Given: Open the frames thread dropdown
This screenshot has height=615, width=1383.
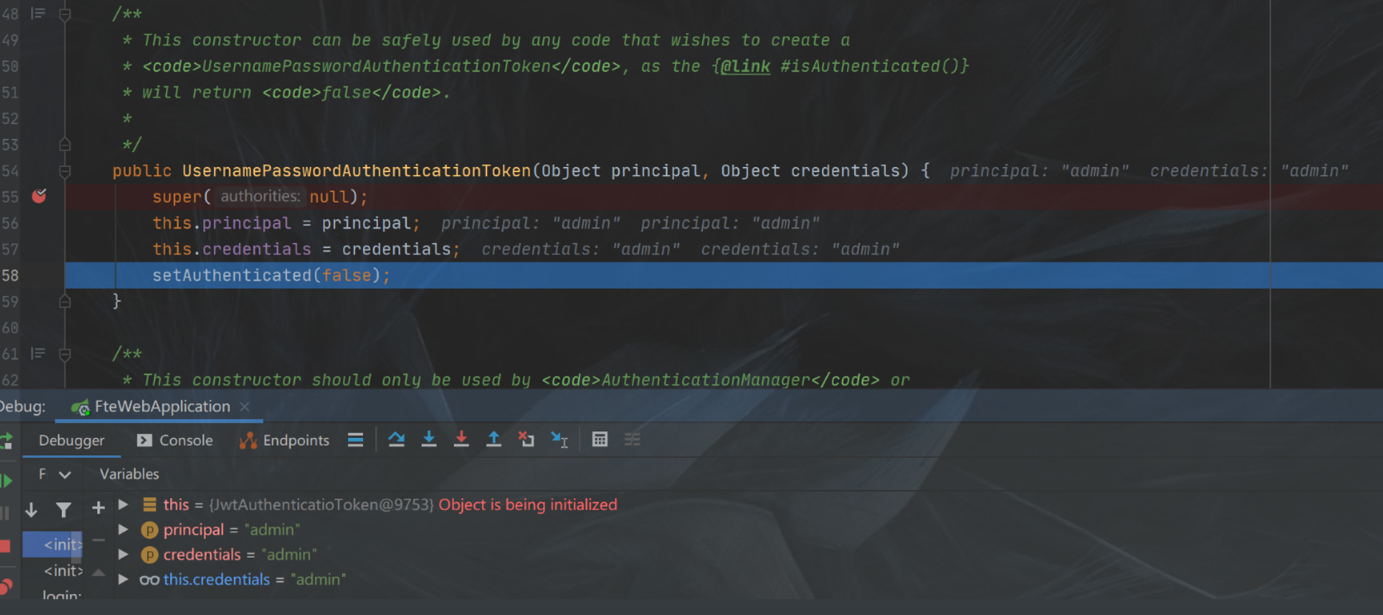Looking at the screenshot, I should pyautogui.click(x=65, y=474).
